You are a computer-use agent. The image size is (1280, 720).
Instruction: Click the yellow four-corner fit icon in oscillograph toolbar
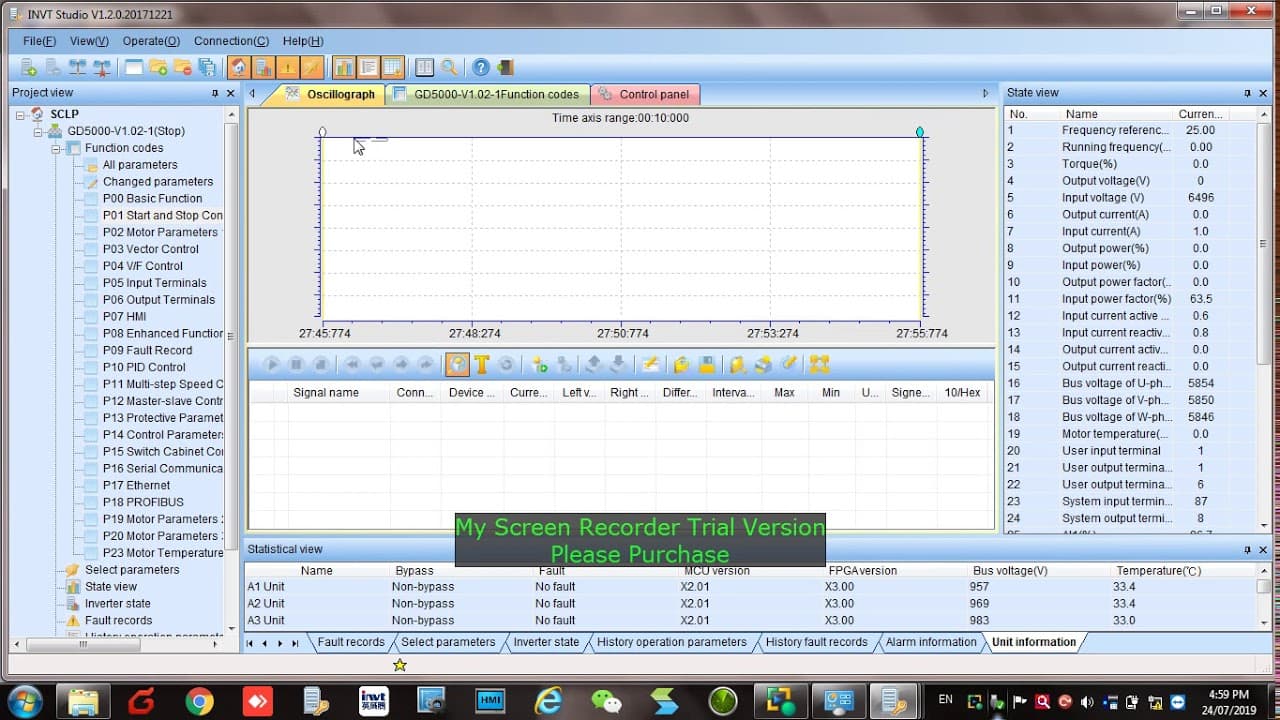(x=820, y=364)
